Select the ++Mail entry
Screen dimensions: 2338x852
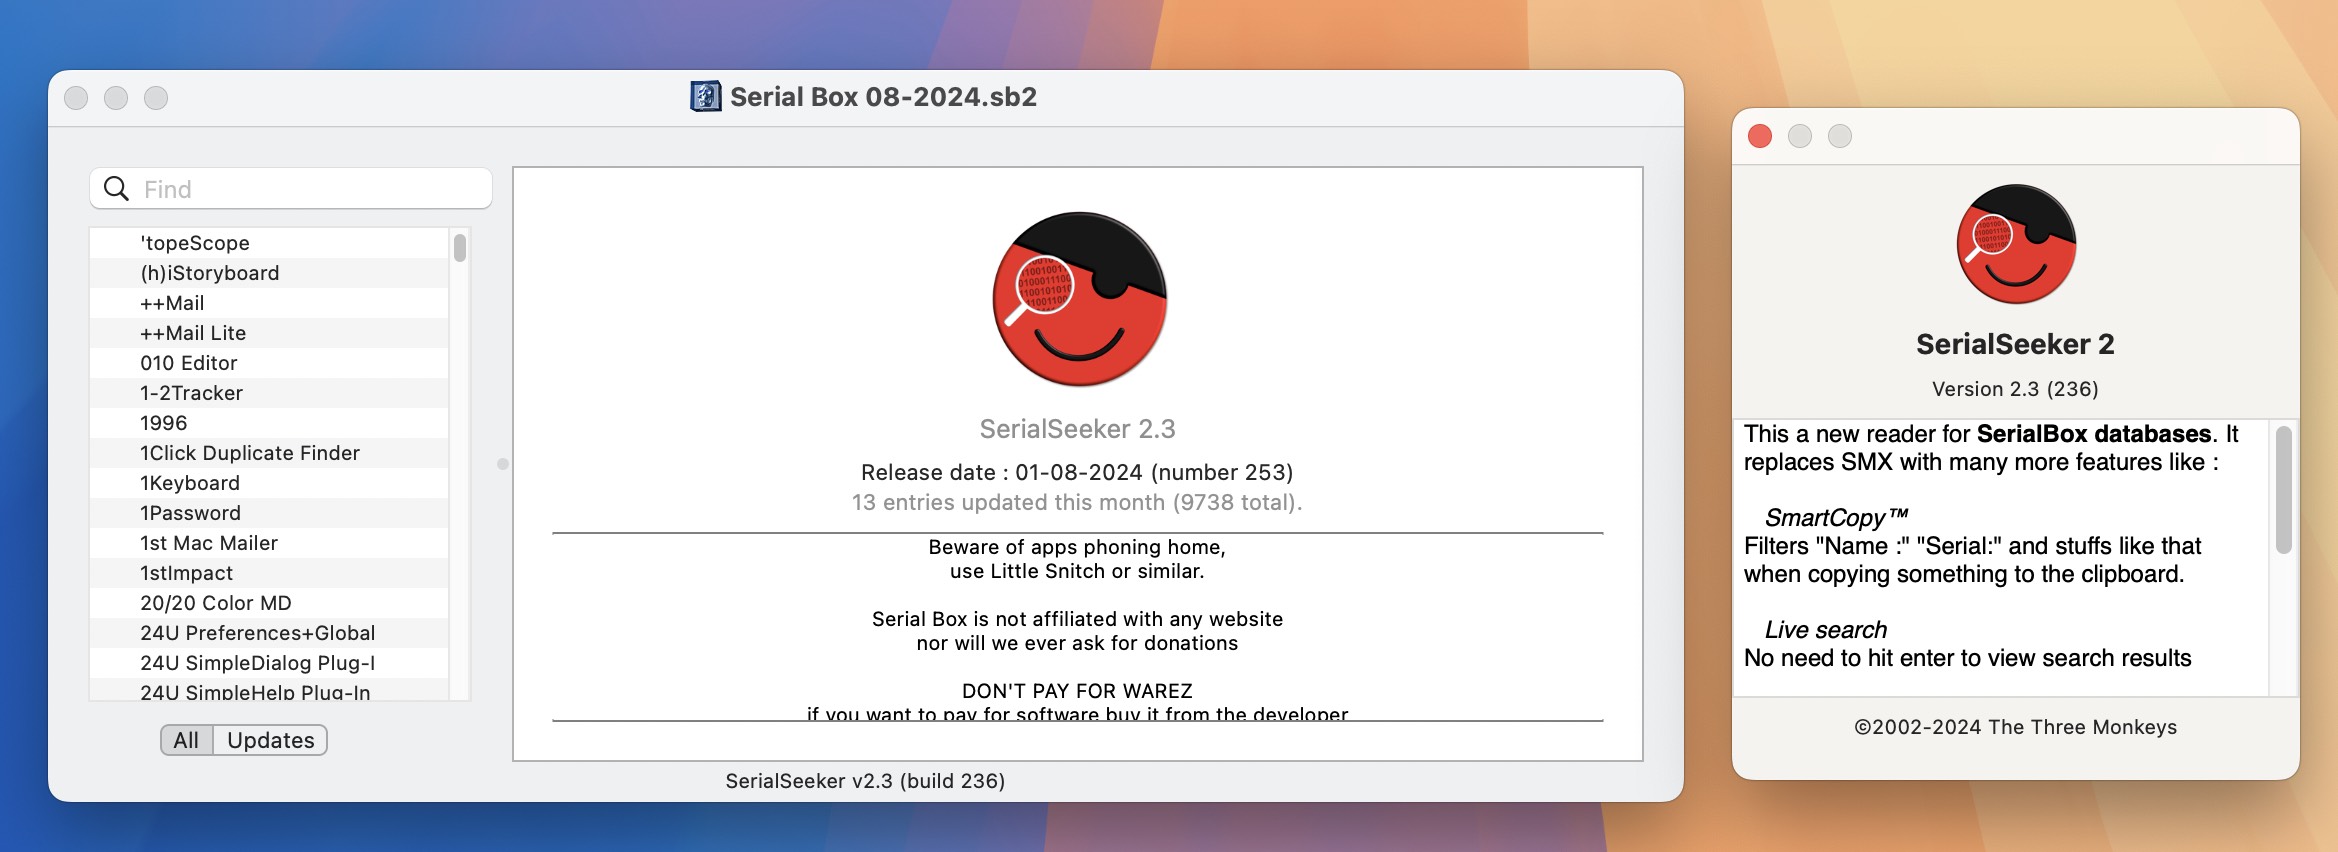pyautogui.click(x=269, y=303)
